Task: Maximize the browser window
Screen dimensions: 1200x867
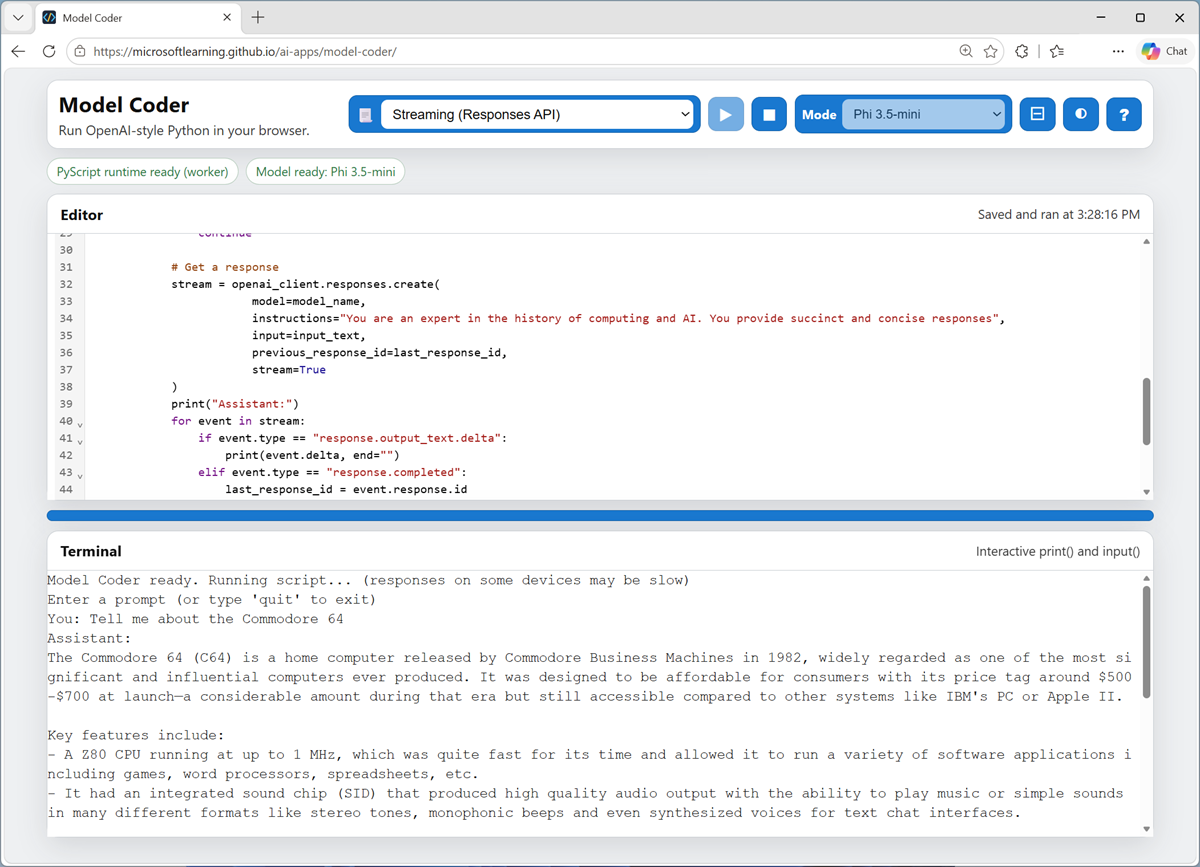Action: pos(1140,17)
